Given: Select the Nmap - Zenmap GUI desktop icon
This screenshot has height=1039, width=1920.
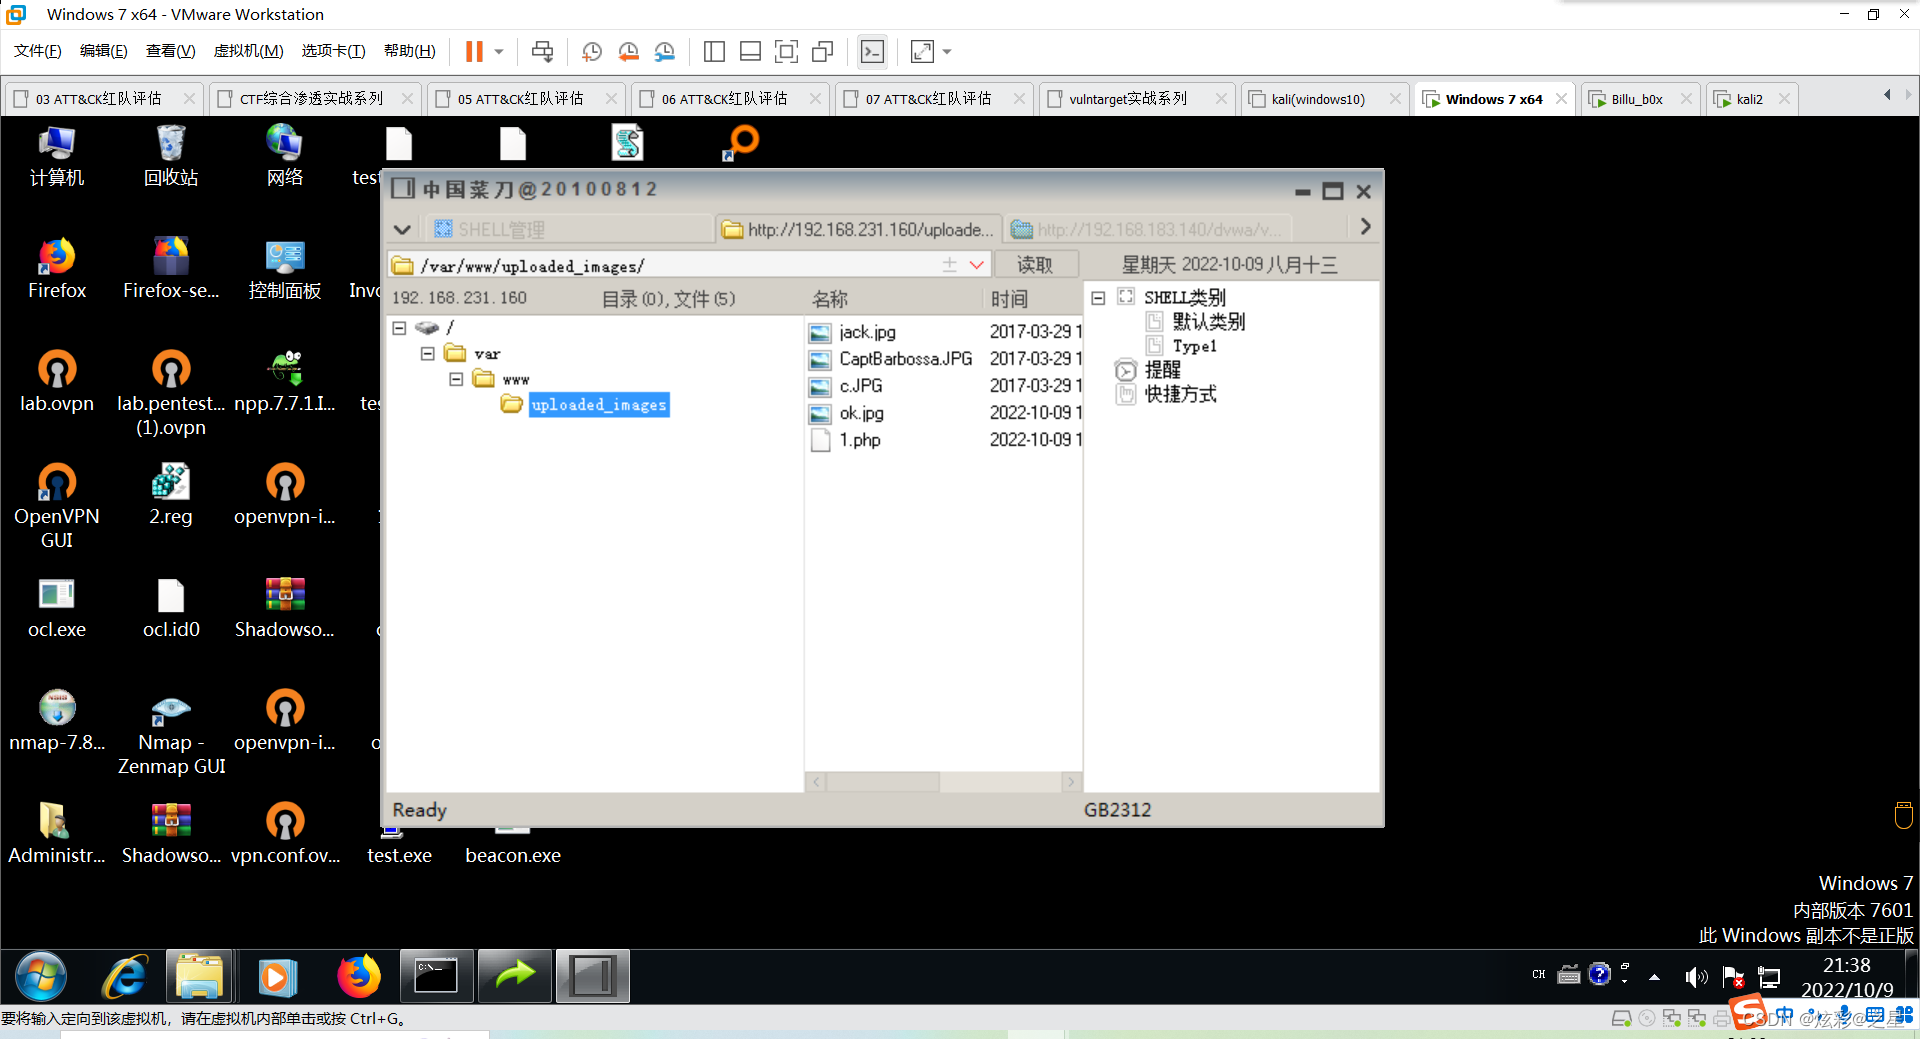Looking at the screenshot, I should [171, 731].
